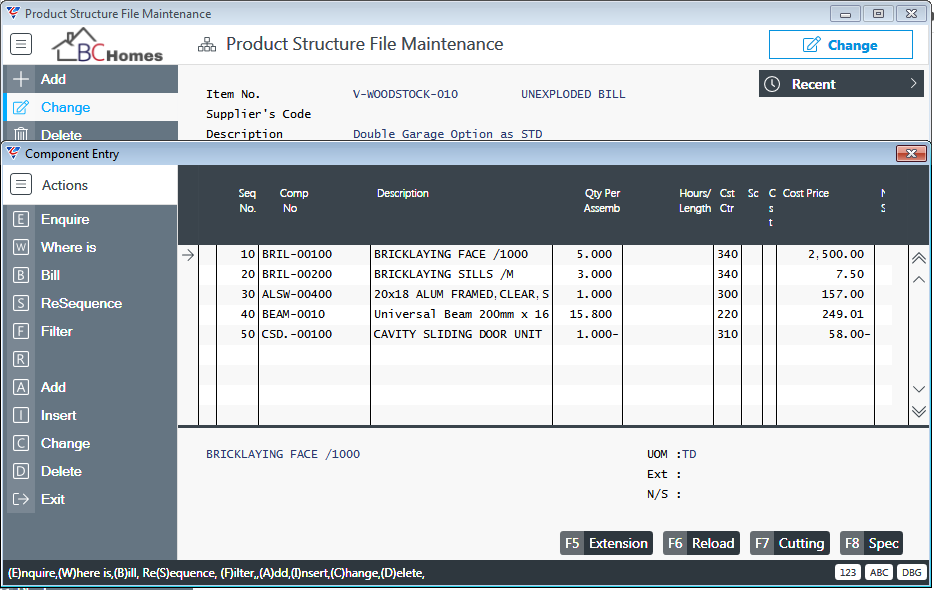This screenshot has width=934, height=590.
Task: Close the Component Entry window
Action: (911, 154)
